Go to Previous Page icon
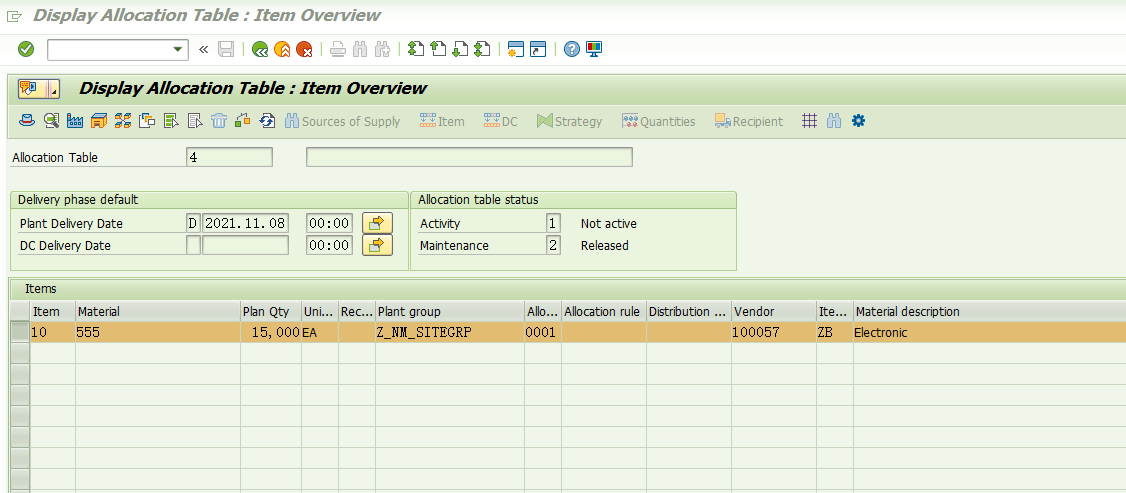 (438, 50)
